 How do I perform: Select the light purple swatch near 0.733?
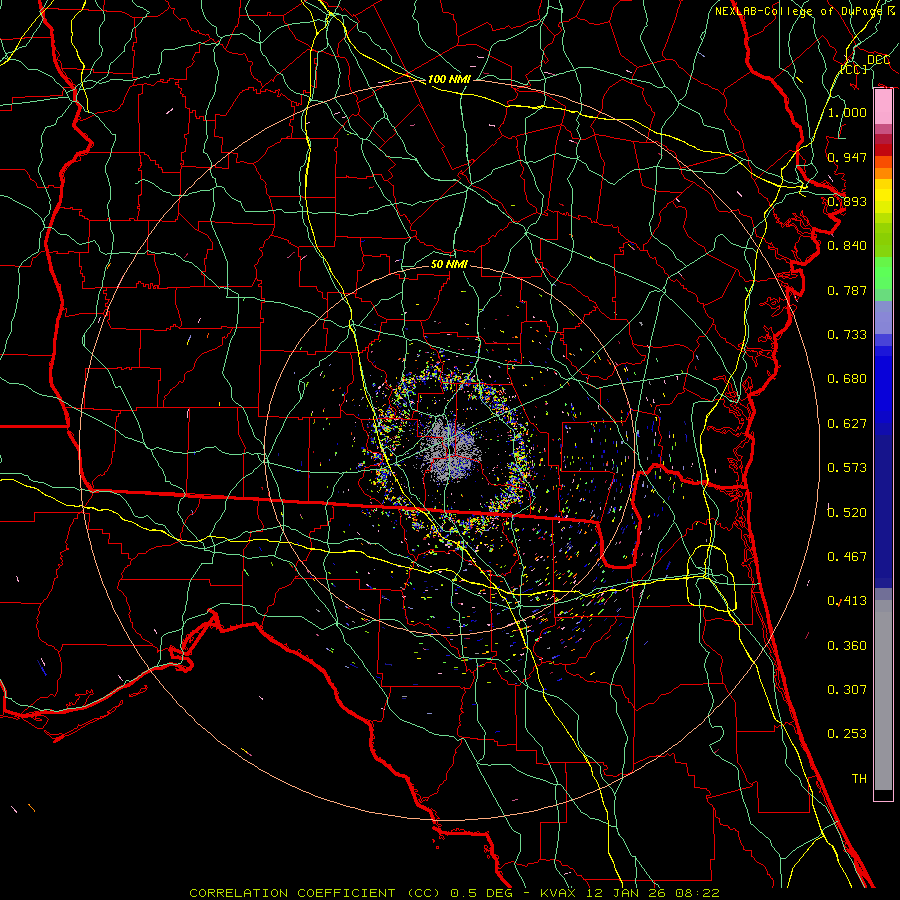[882, 318]
